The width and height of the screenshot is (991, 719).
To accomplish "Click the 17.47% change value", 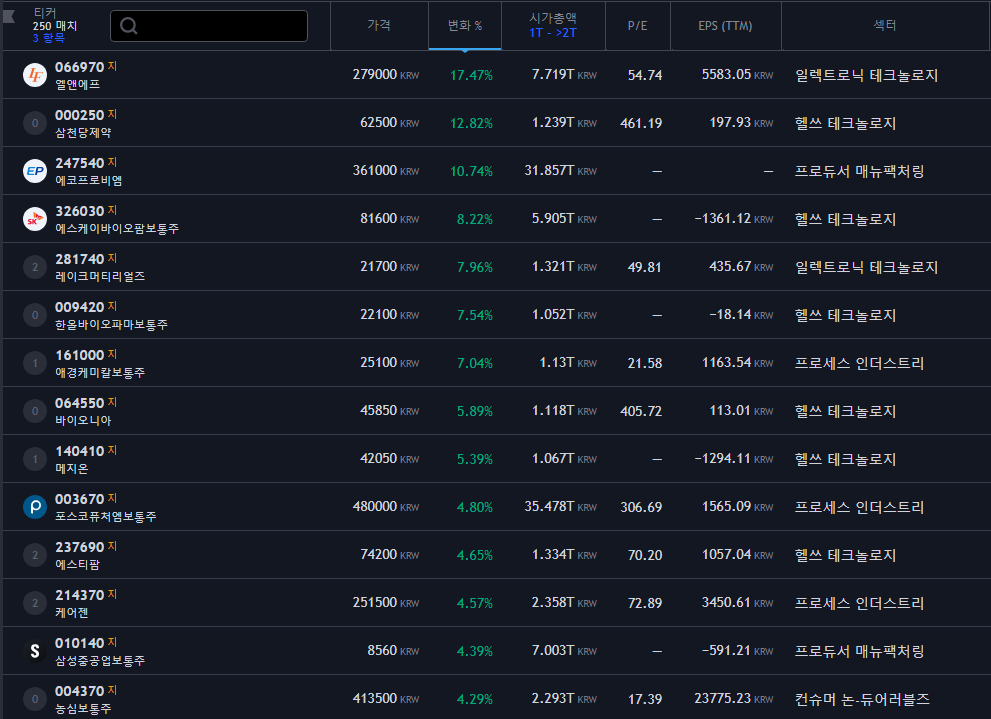I will [x=471, y=75].
